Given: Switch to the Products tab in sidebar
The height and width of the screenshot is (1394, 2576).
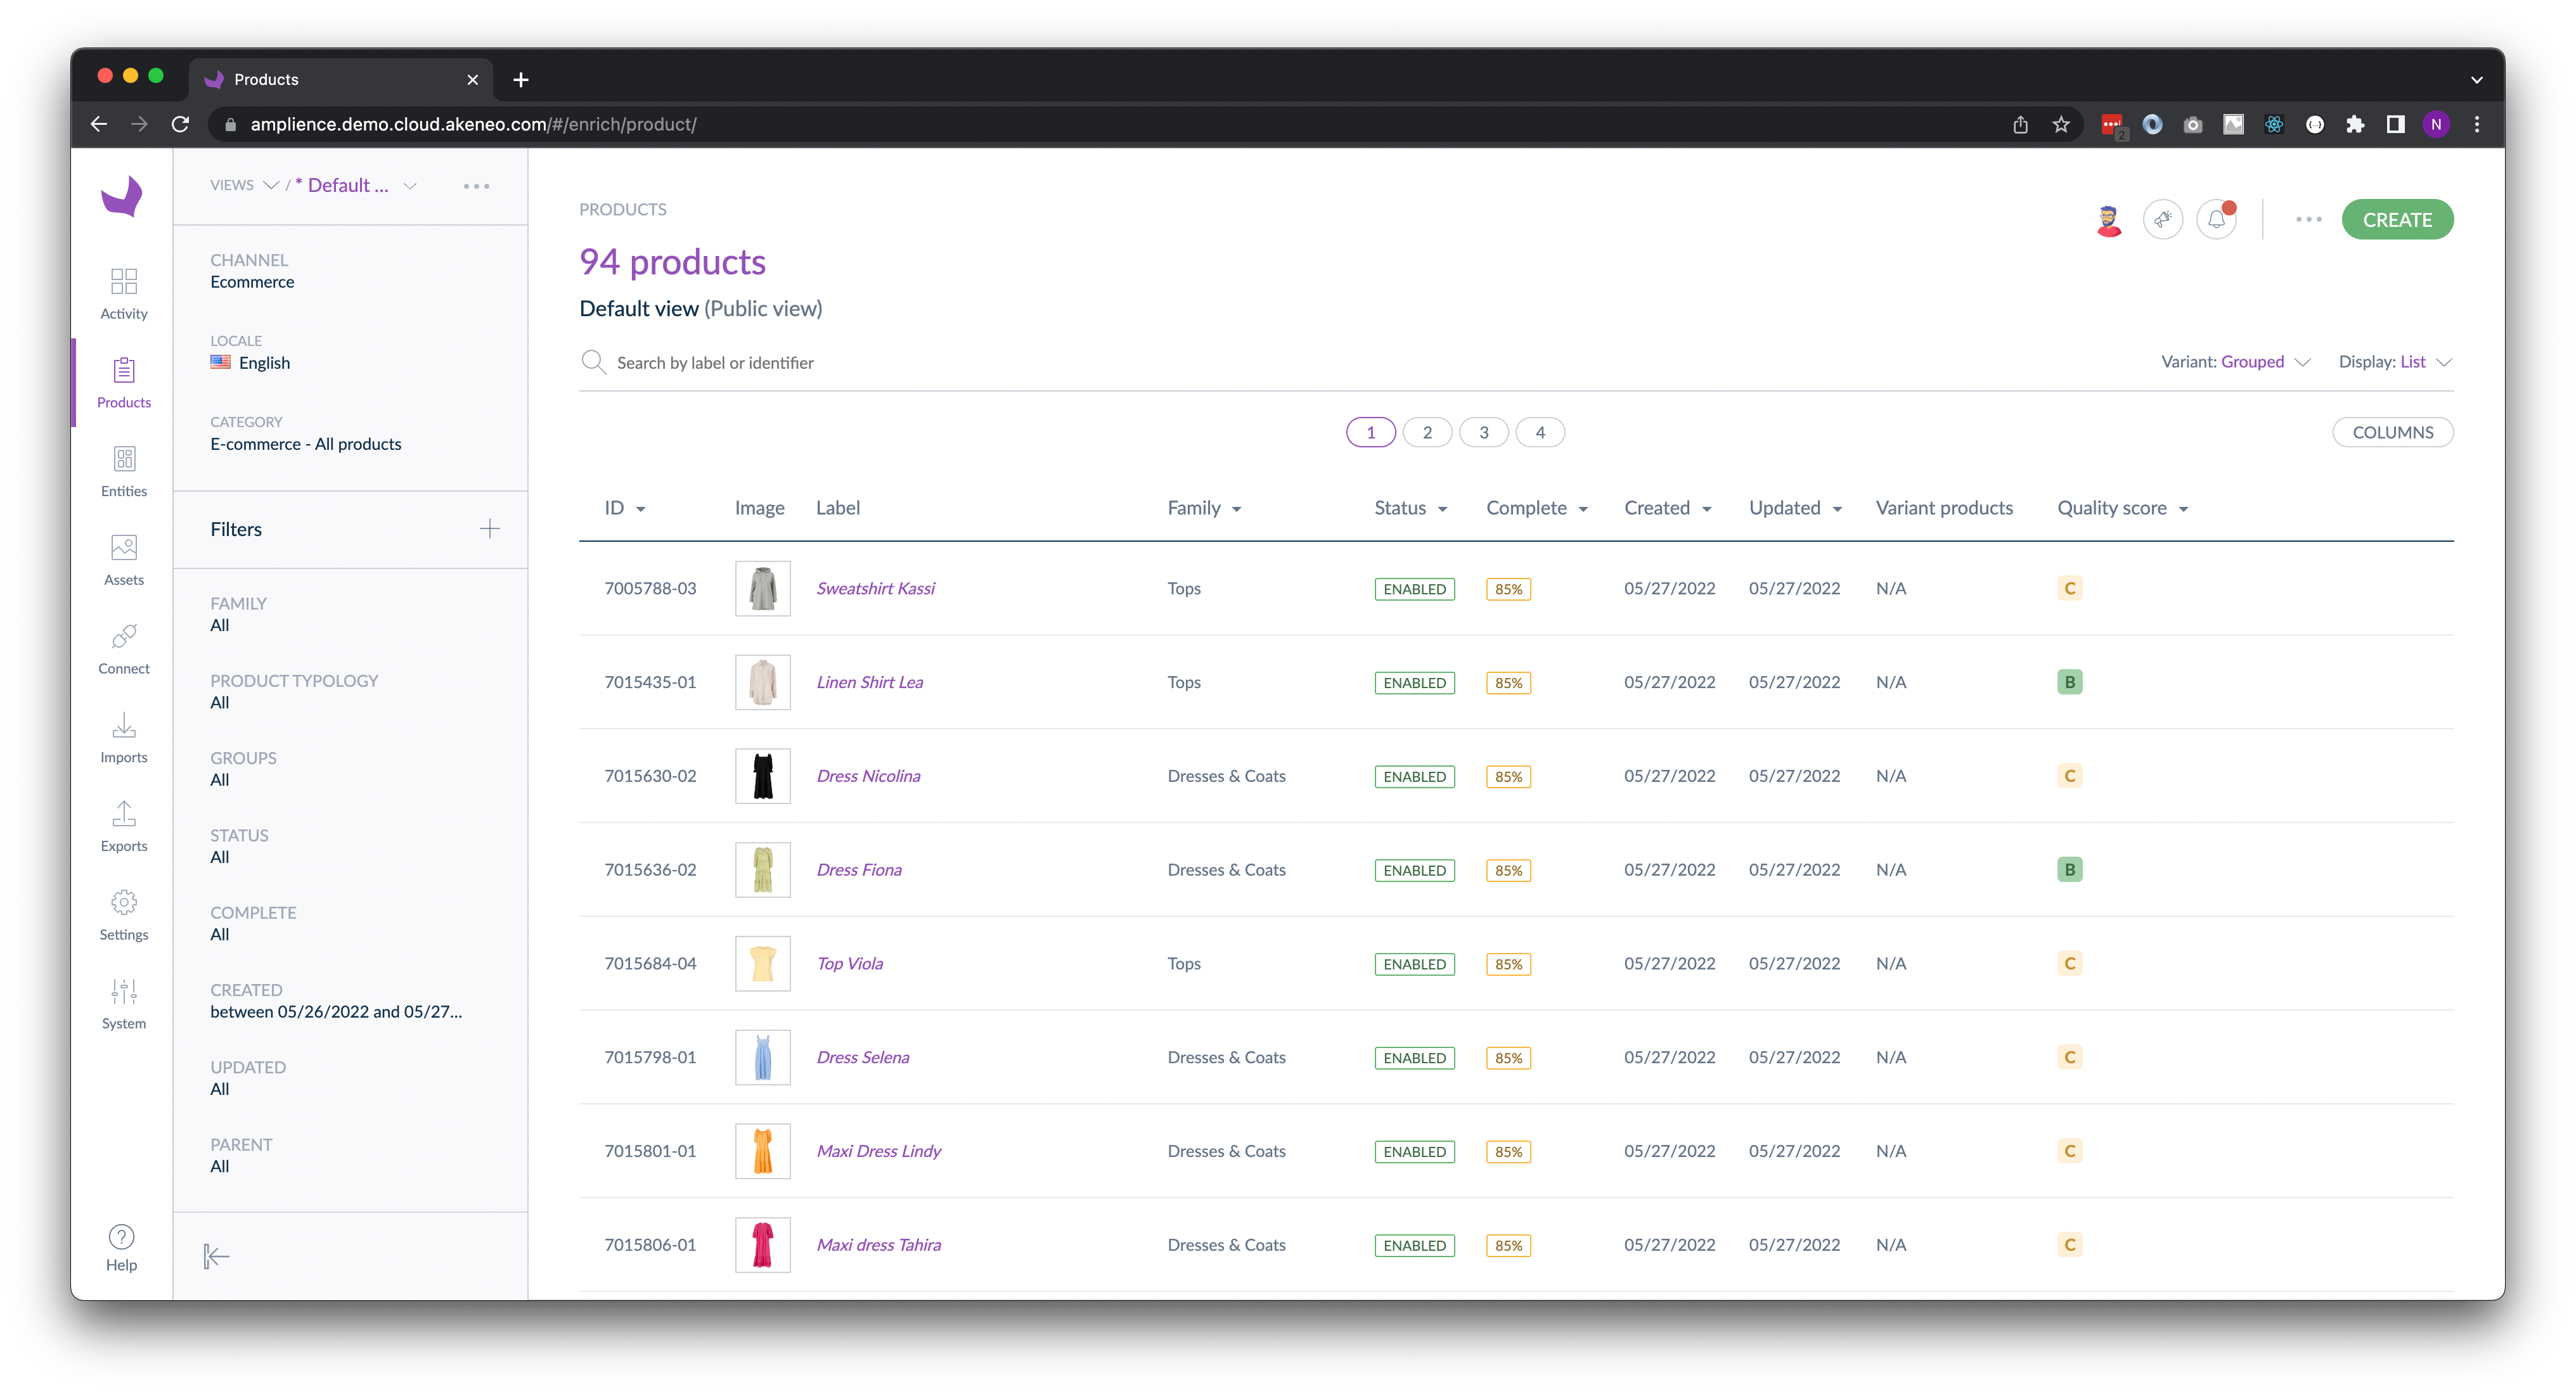Looking at the screenshot, I should point(123,381).
